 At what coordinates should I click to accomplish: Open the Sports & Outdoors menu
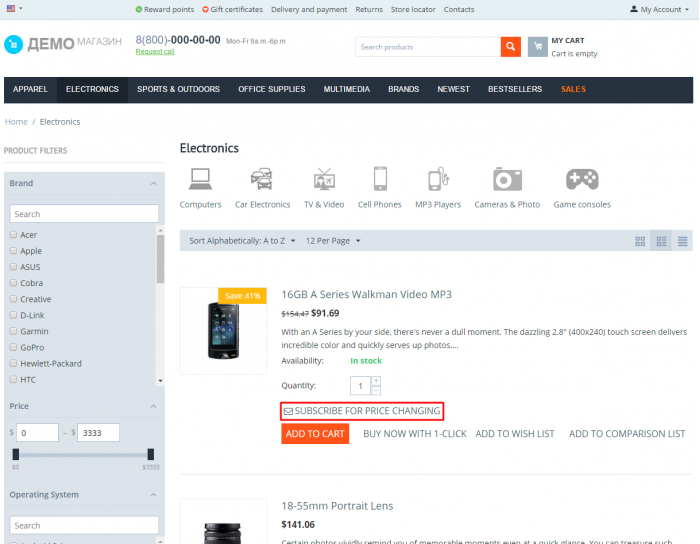pyautogui.click(x=179, y=89)
